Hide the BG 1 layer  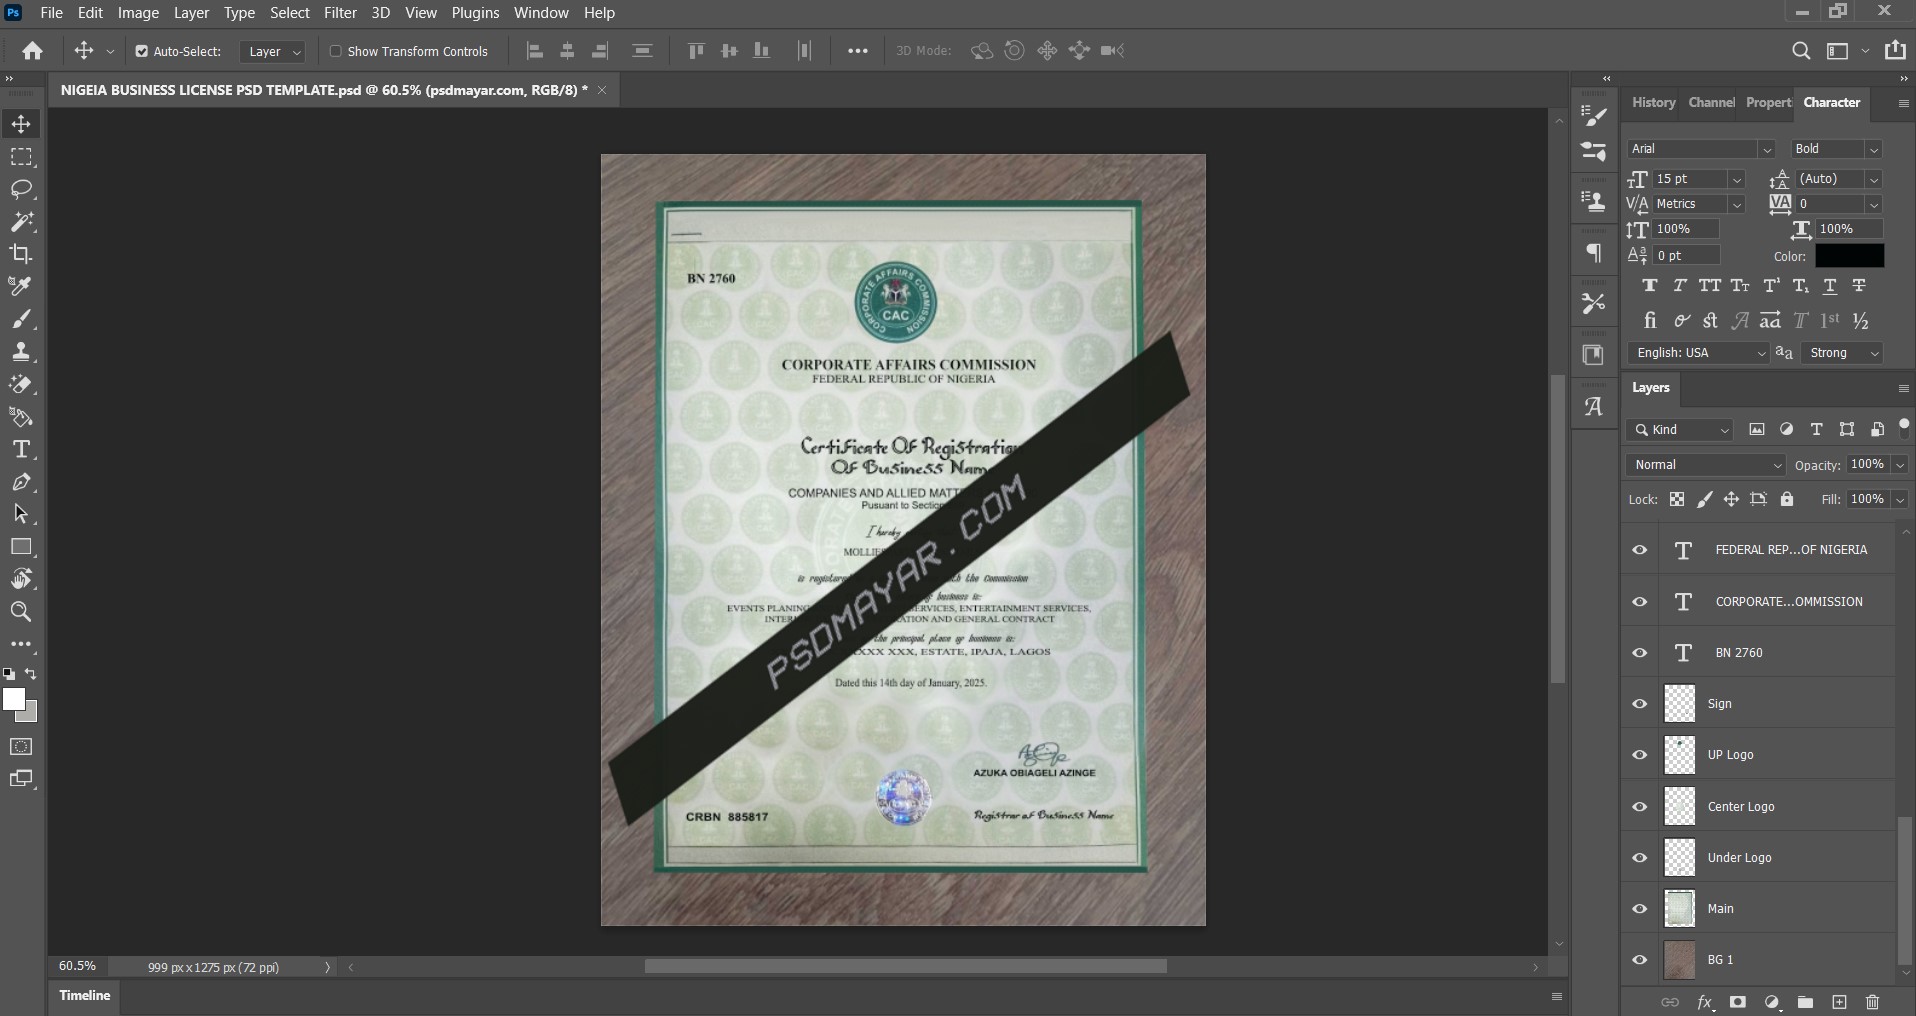(1640, 960)
